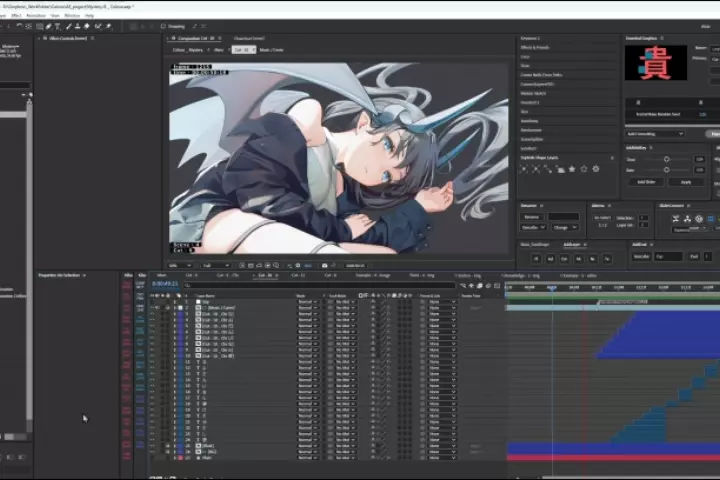
Task: Open Motion Sketch panel entry
Action: click(533, 93)
